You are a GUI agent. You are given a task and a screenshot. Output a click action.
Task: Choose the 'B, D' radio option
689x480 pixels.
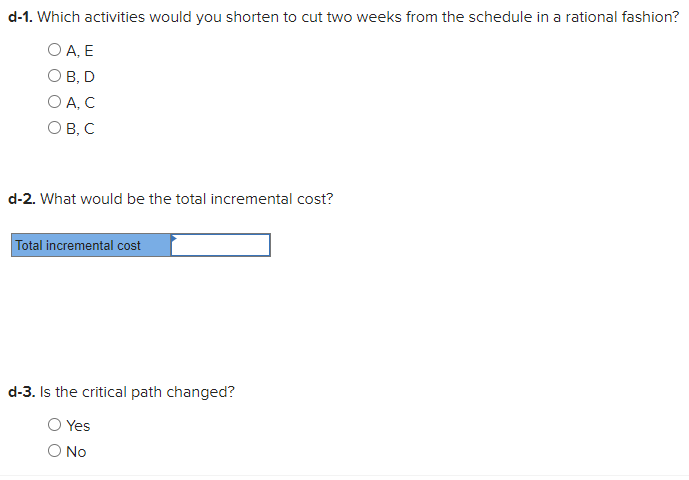[54, 76]
